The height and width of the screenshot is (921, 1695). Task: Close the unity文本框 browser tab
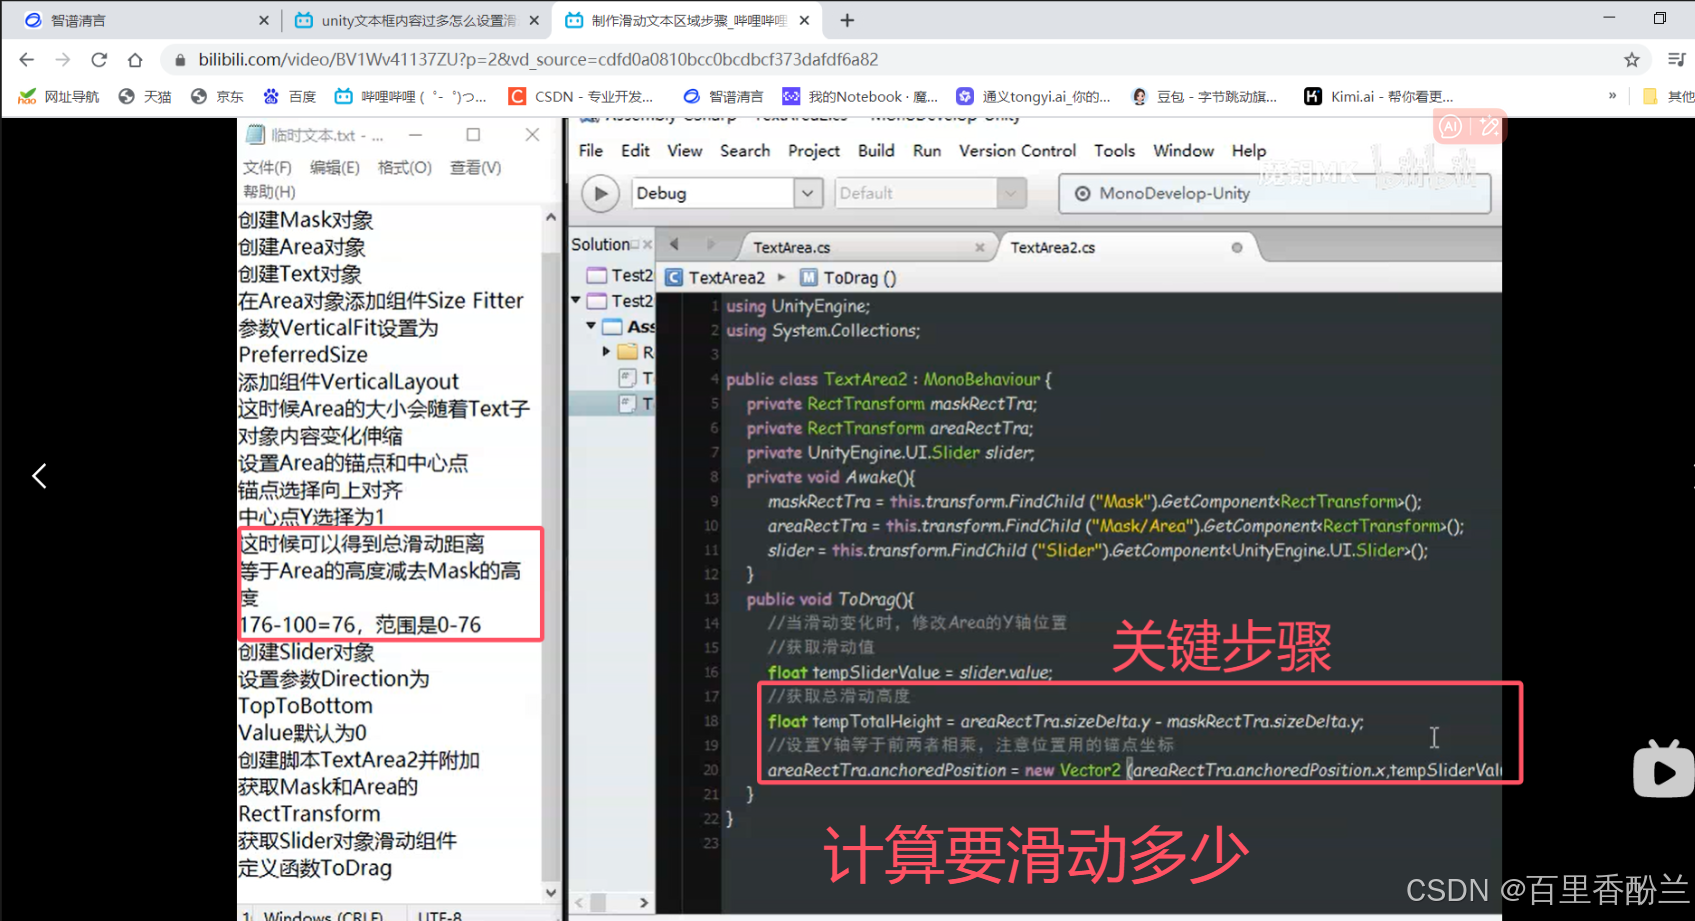534,20
